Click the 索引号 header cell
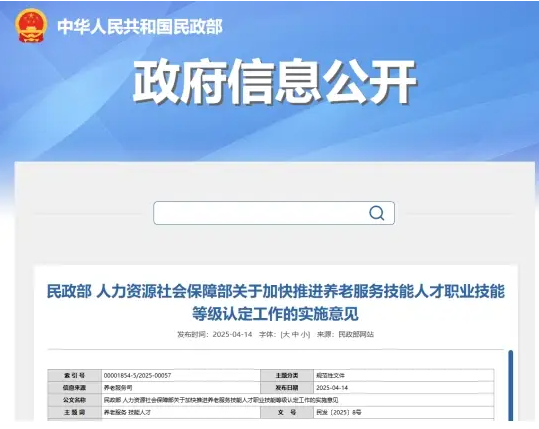Image resolution: width=539 pixels, height=429 pixels. 75,375
